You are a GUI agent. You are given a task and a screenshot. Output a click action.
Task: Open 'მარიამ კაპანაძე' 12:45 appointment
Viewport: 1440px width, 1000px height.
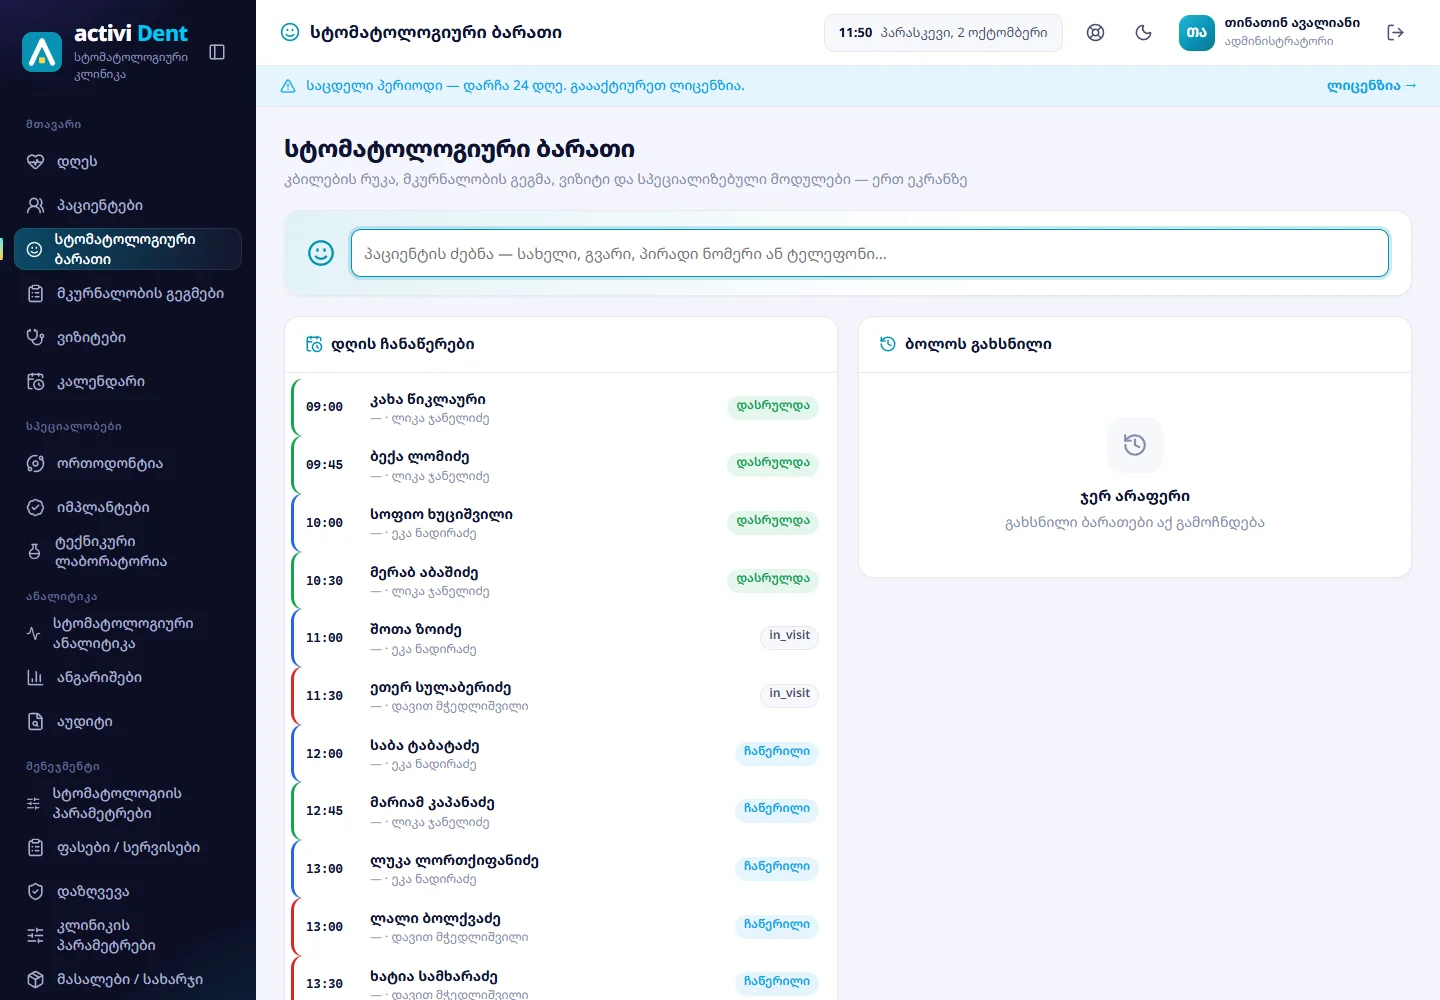560,811
